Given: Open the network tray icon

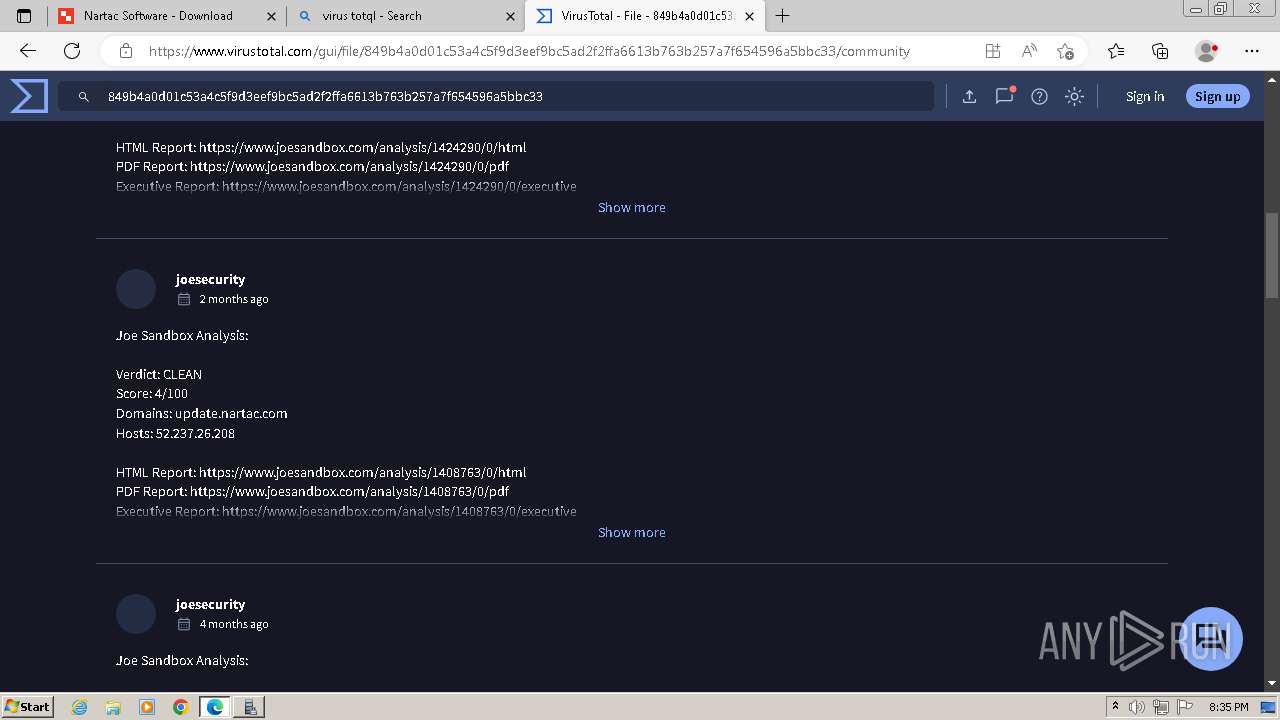Looking at the screenshot, I should point(1160,707).
